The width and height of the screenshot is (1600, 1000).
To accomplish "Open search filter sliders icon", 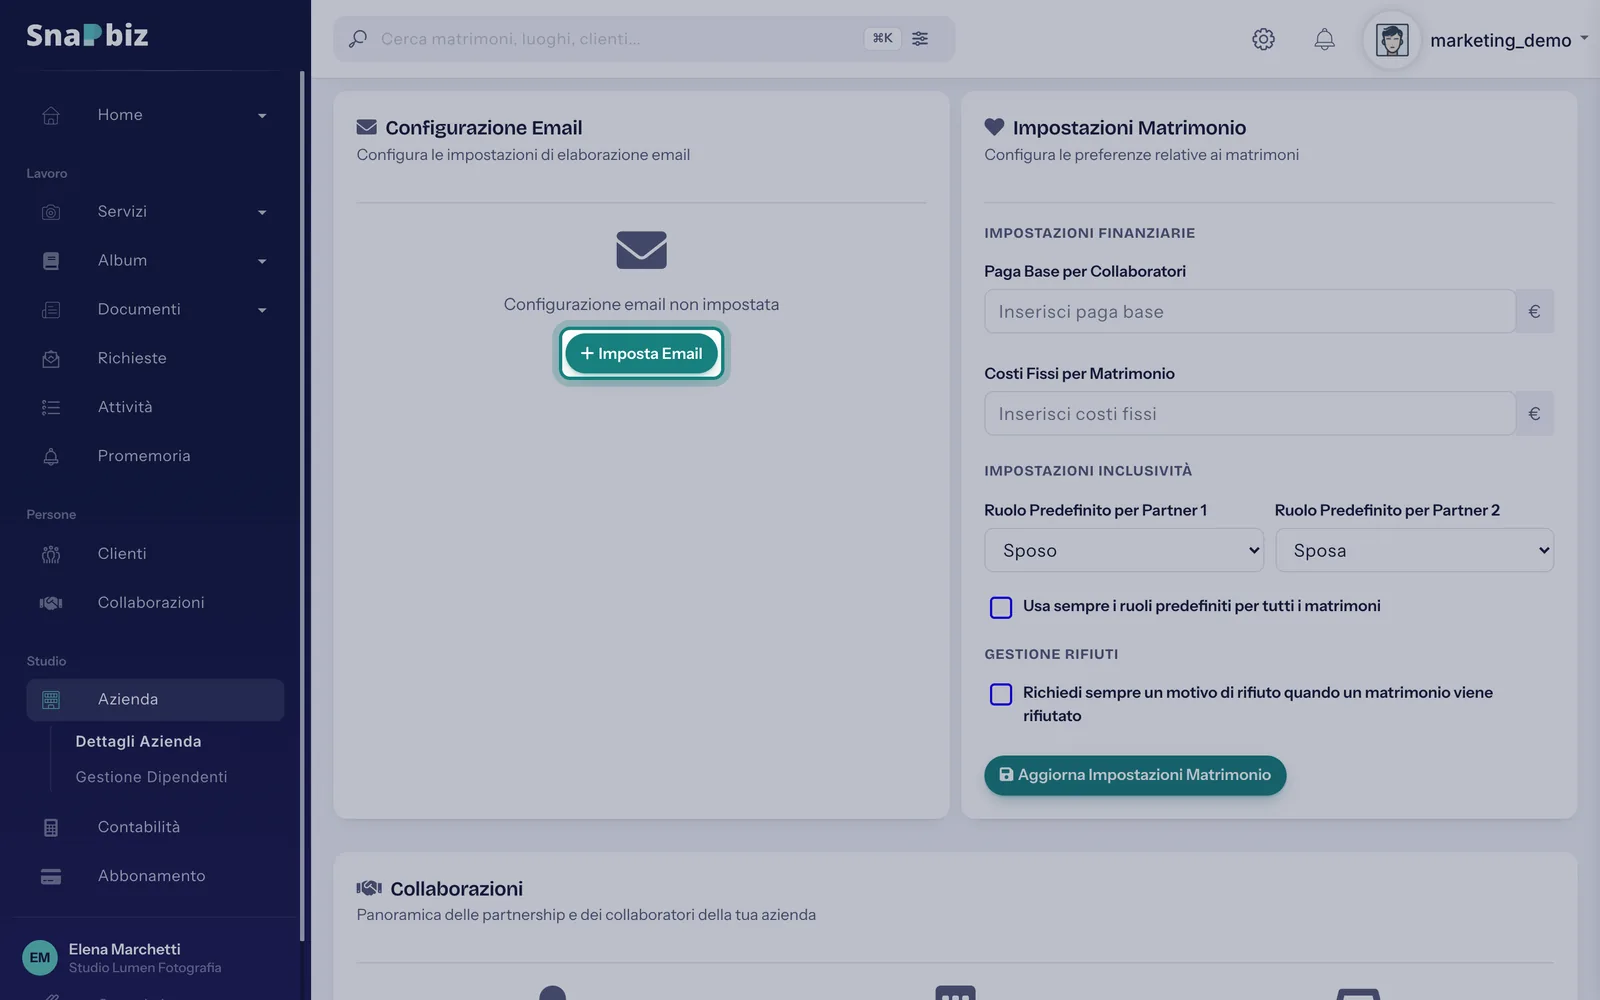I will (920, 38).
